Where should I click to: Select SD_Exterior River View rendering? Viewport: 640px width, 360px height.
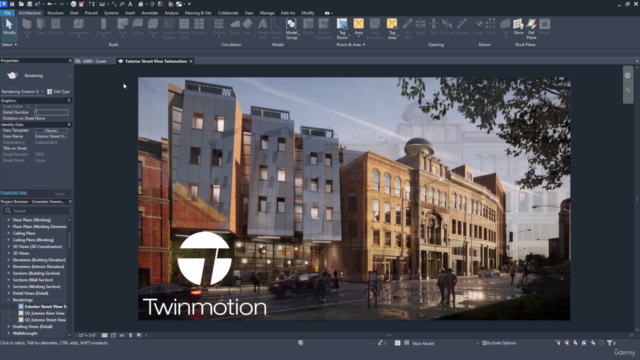[x=44, y=313]
